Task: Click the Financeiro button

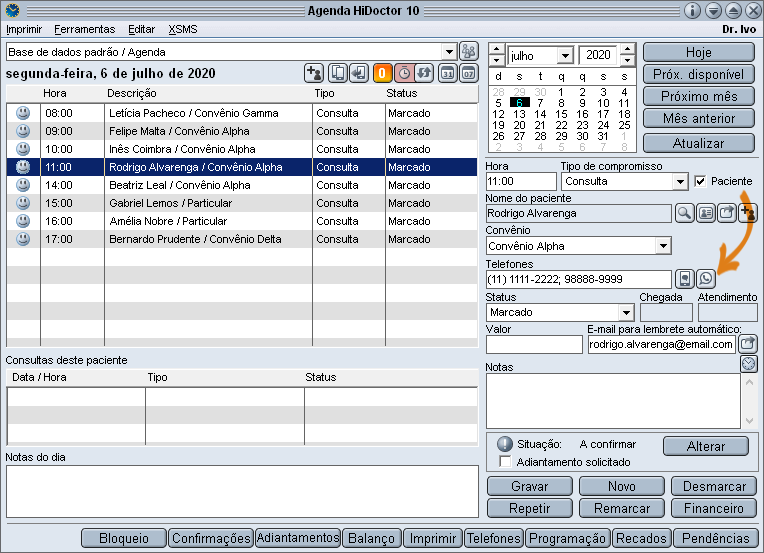Action: (x=714, y=508)
